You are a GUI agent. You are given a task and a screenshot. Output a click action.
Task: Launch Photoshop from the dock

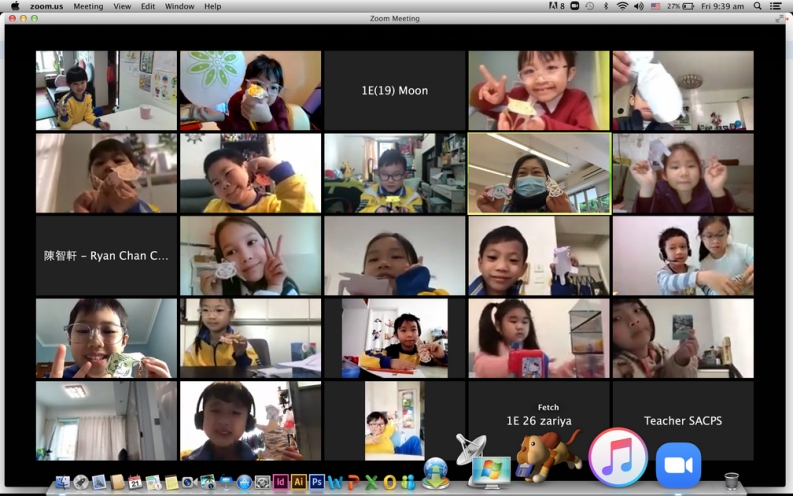(x=316, y=482)
